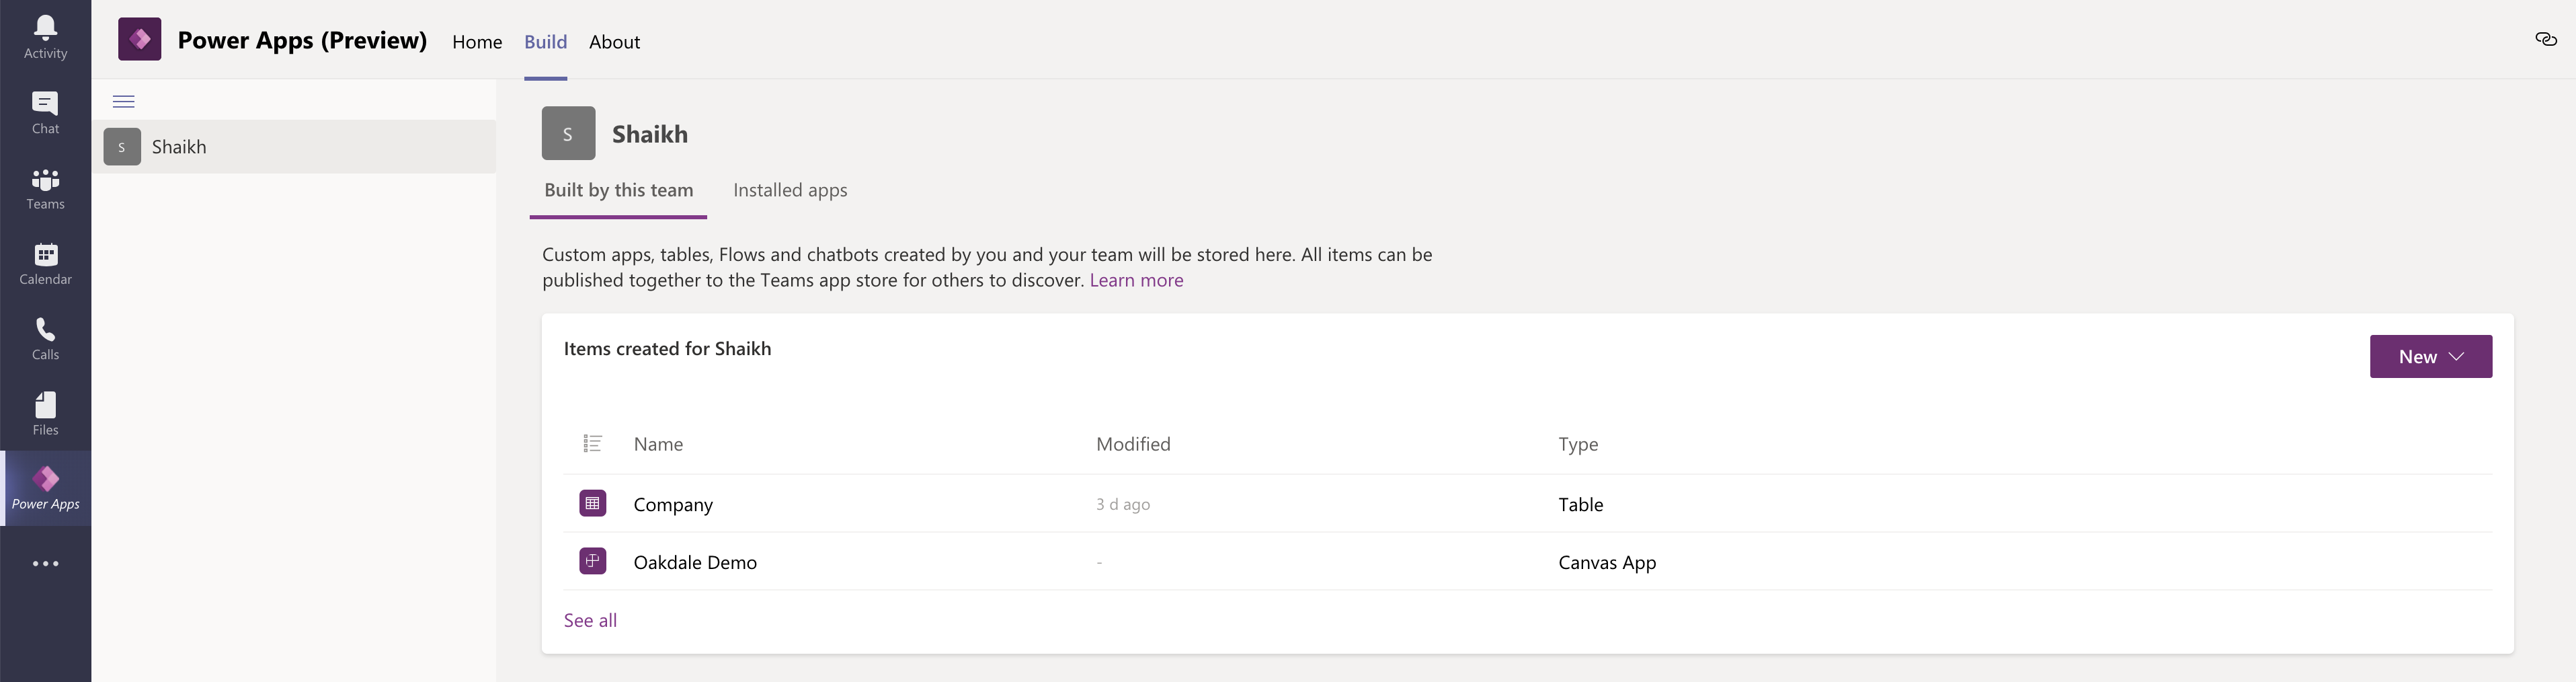Click the See all link
Screen dimensions: 2576x682
pyautogui.click(x=590, y=620)
